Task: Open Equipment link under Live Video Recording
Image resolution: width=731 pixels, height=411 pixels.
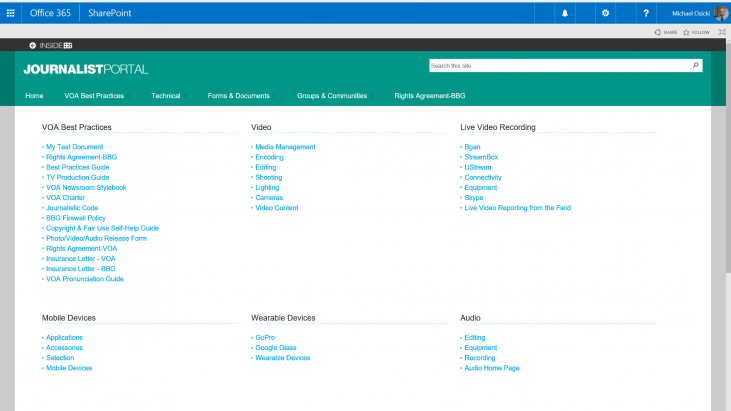Action: point(481,187)
